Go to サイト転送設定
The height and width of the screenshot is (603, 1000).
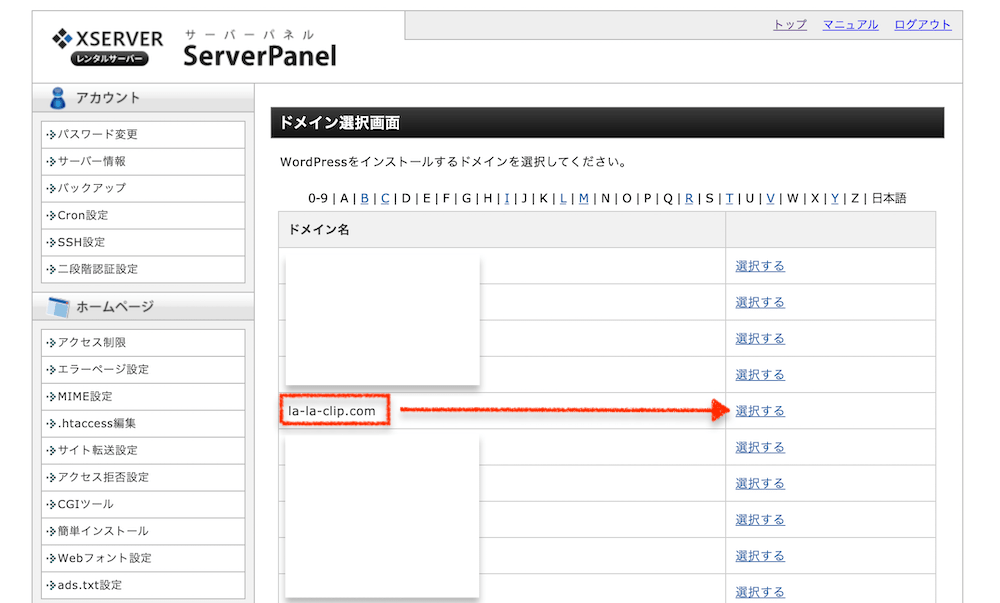(x=143, y=450)
